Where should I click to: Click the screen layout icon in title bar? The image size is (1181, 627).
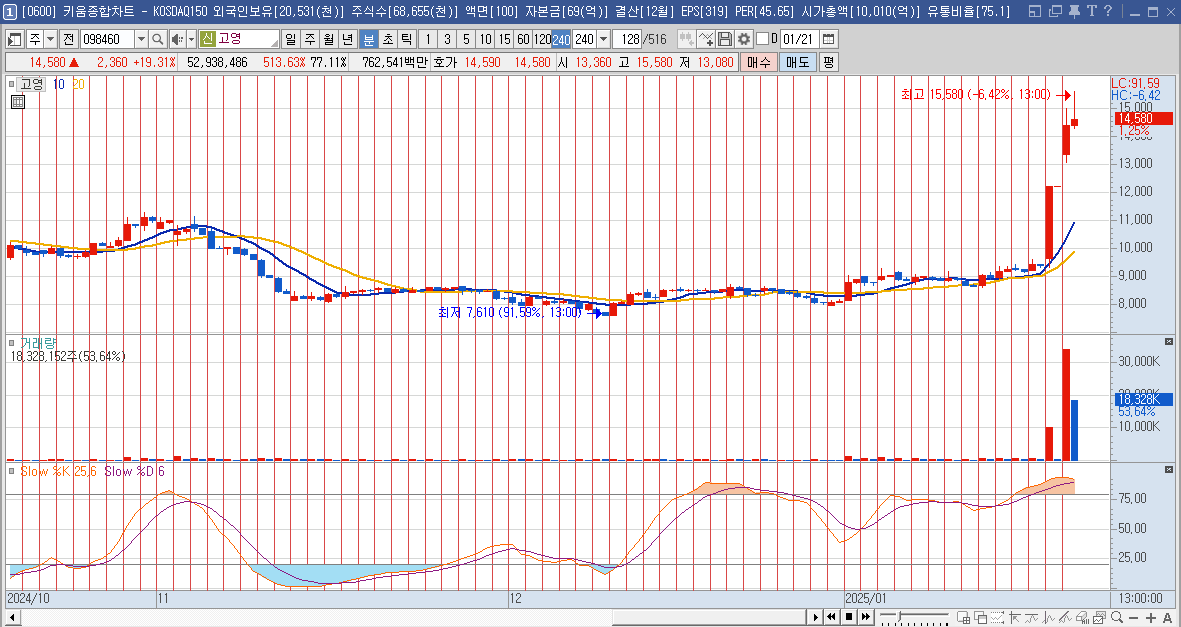point(1036,11)
